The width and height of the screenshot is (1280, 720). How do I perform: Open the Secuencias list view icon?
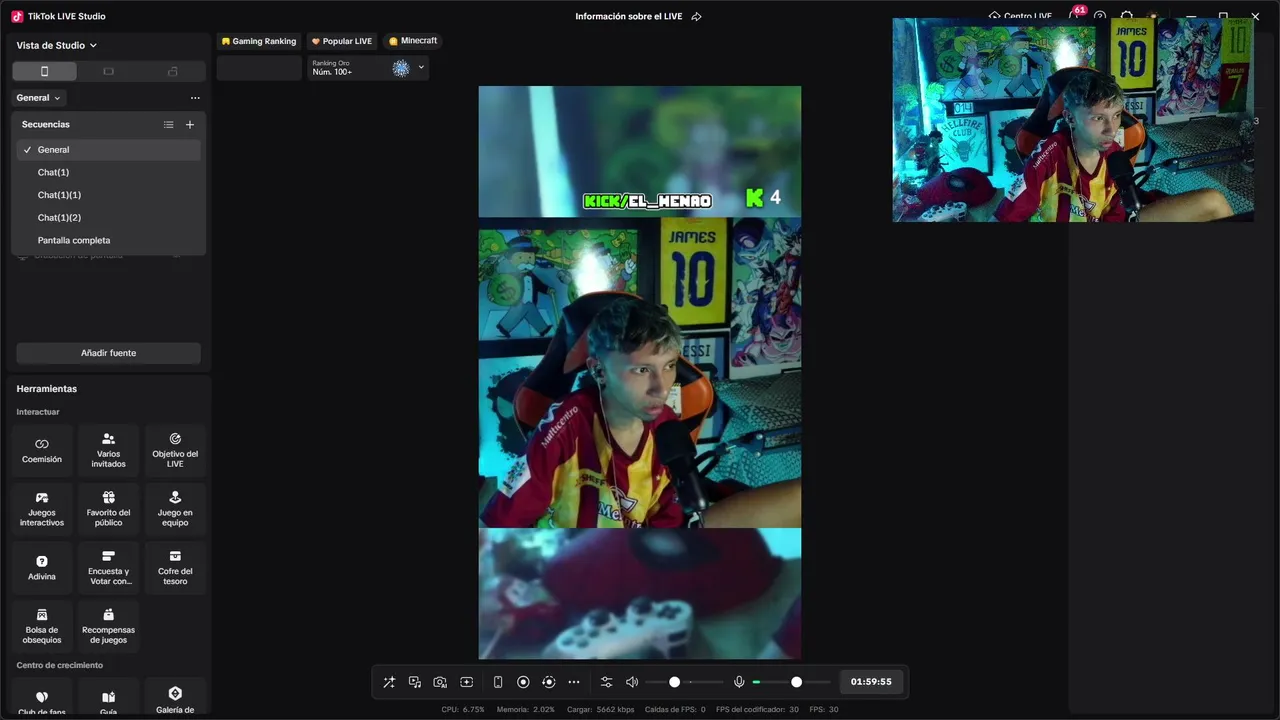pyautogui.click(x=168, y=125)
